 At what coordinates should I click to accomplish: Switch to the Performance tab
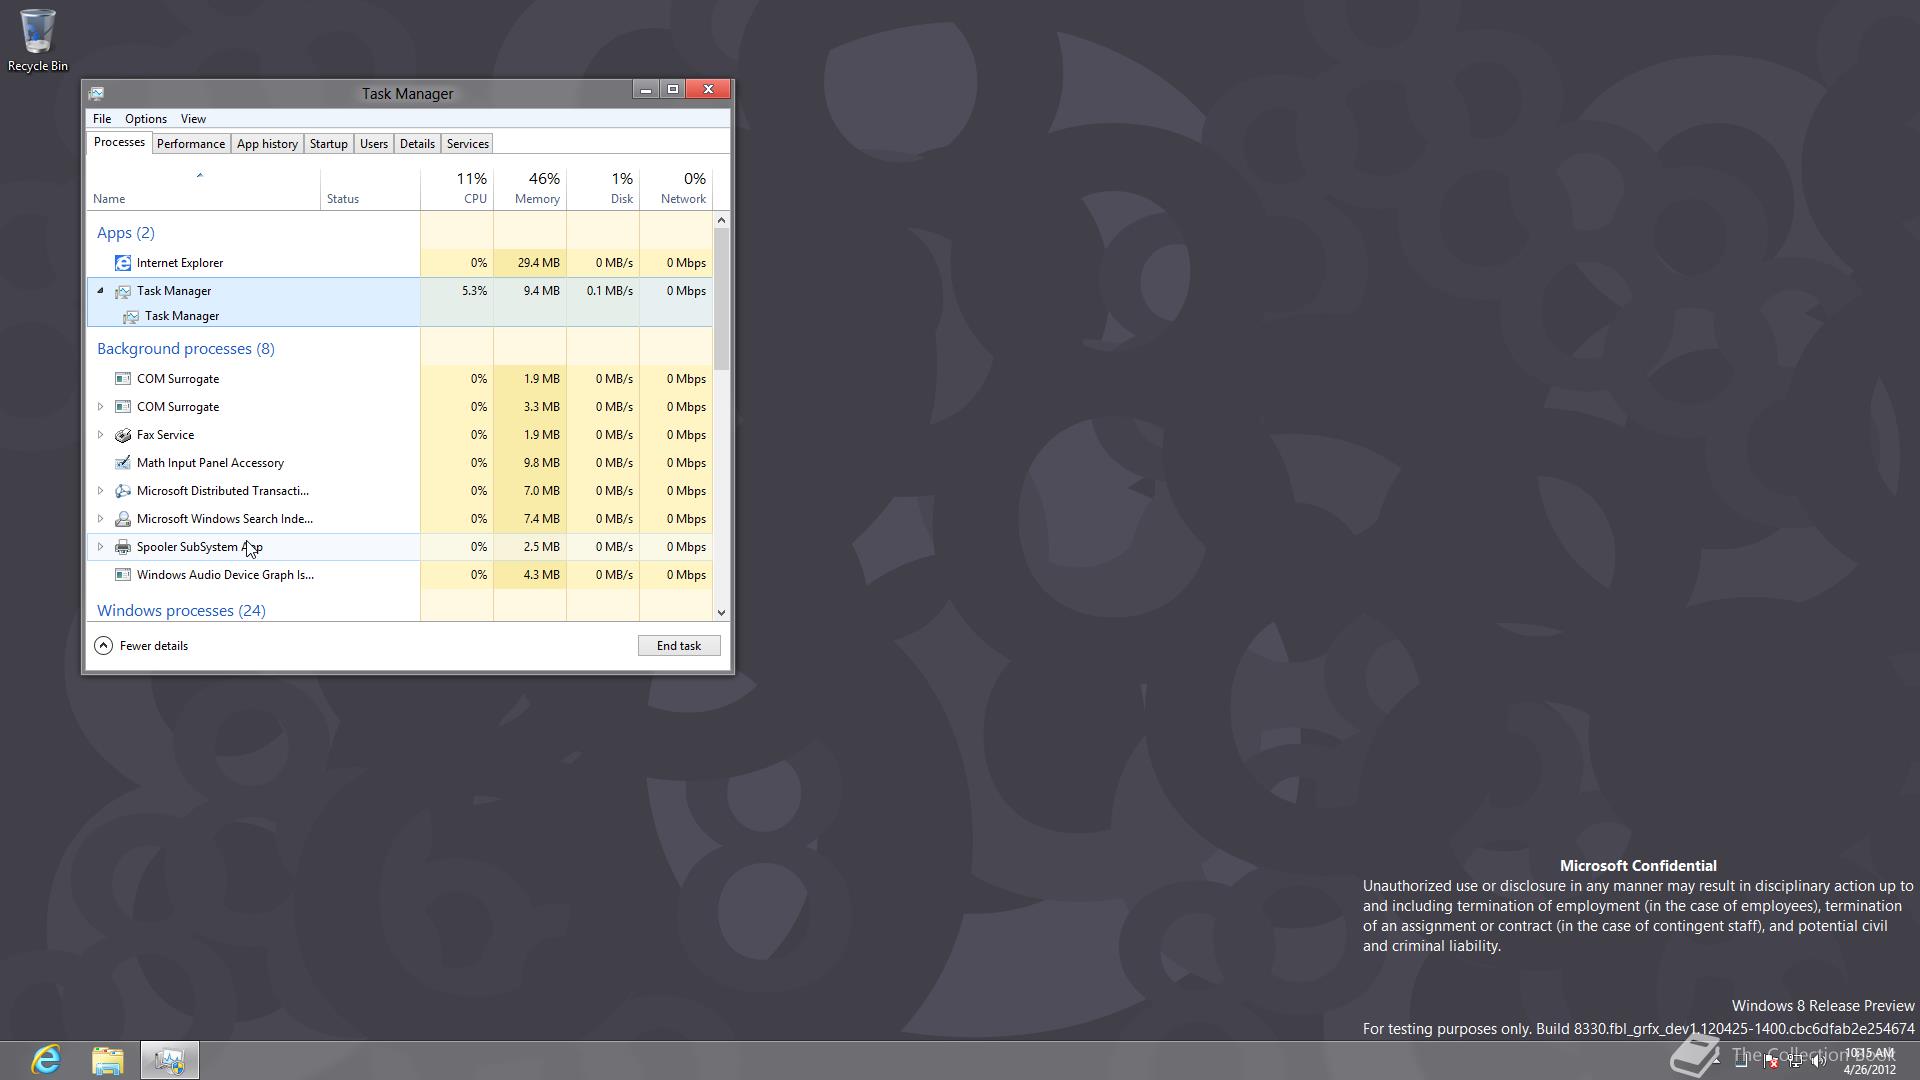tap(190, 144)
